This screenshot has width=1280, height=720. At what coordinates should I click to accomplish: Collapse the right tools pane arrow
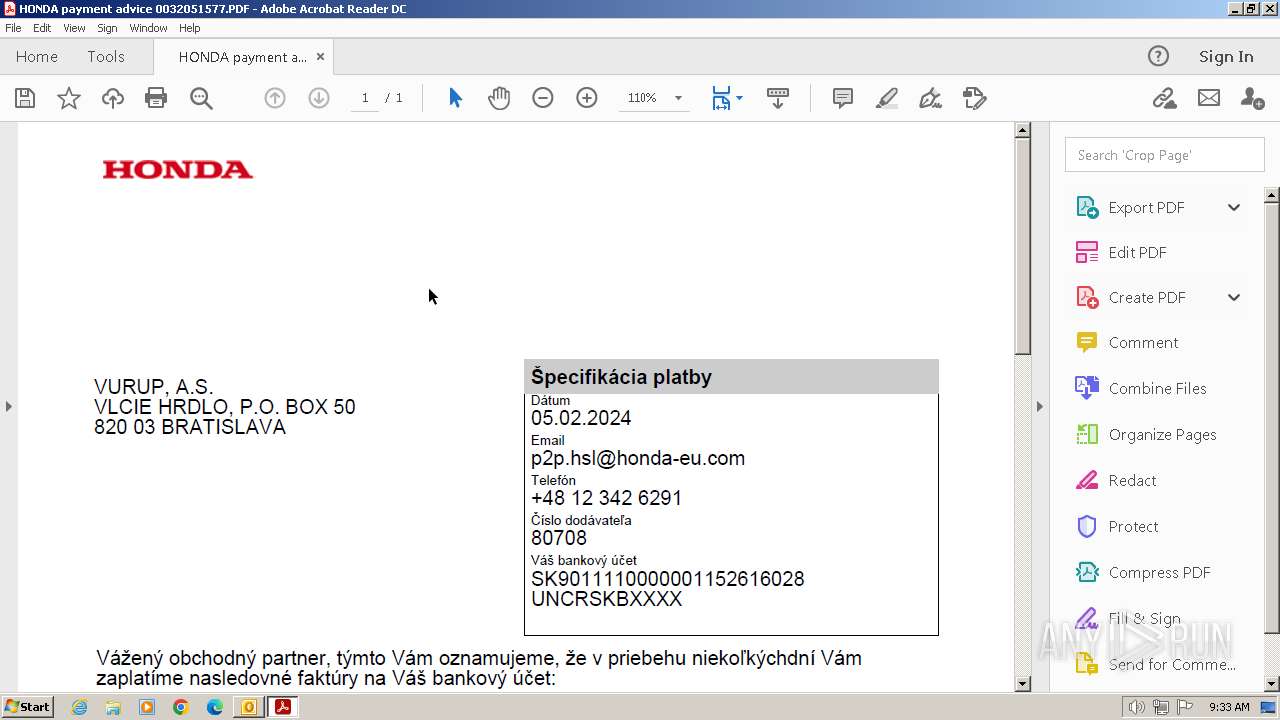coord(1039,406)
